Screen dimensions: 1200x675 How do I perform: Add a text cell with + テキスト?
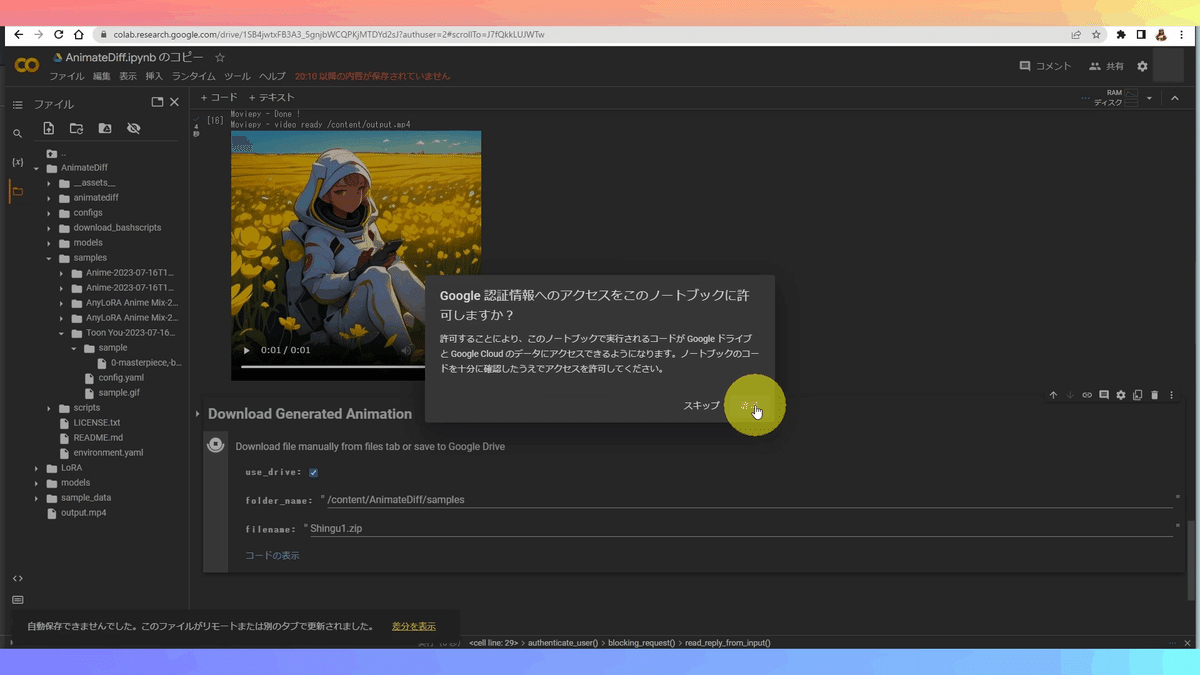(x=272, y=98)
